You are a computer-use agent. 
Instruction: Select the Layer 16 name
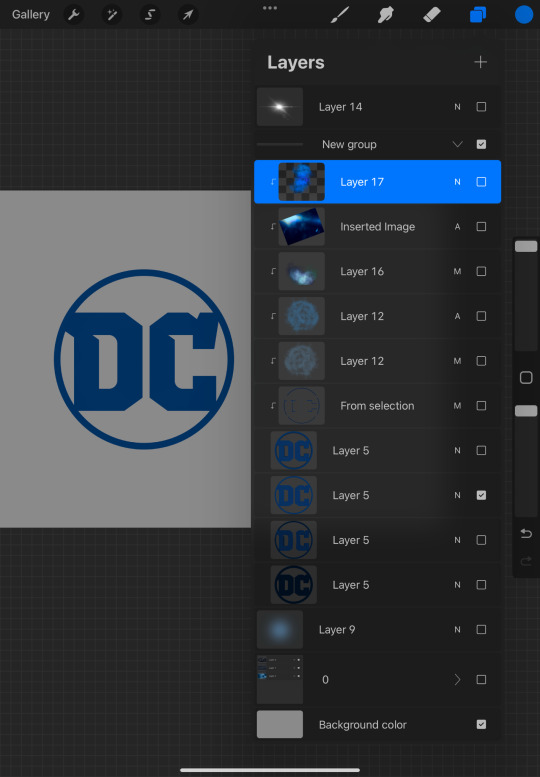click(362, 271)
